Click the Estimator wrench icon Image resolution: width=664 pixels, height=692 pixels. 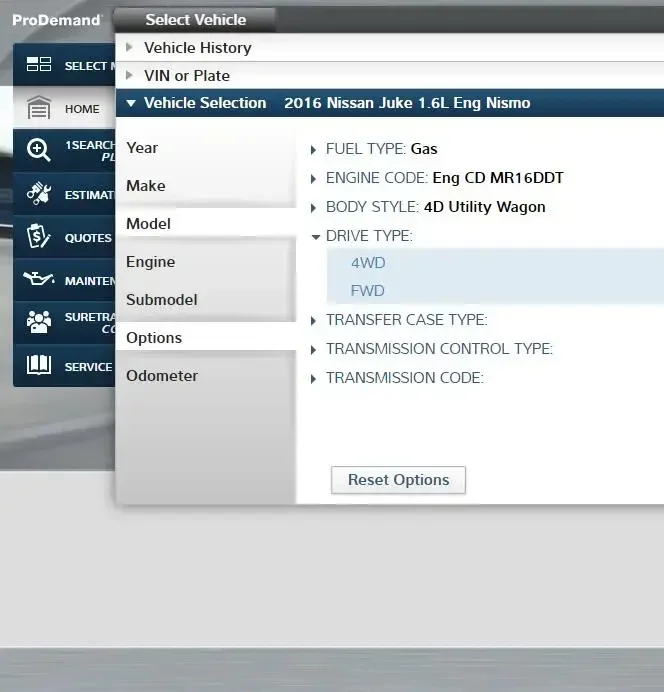click(x=39, y=193)
